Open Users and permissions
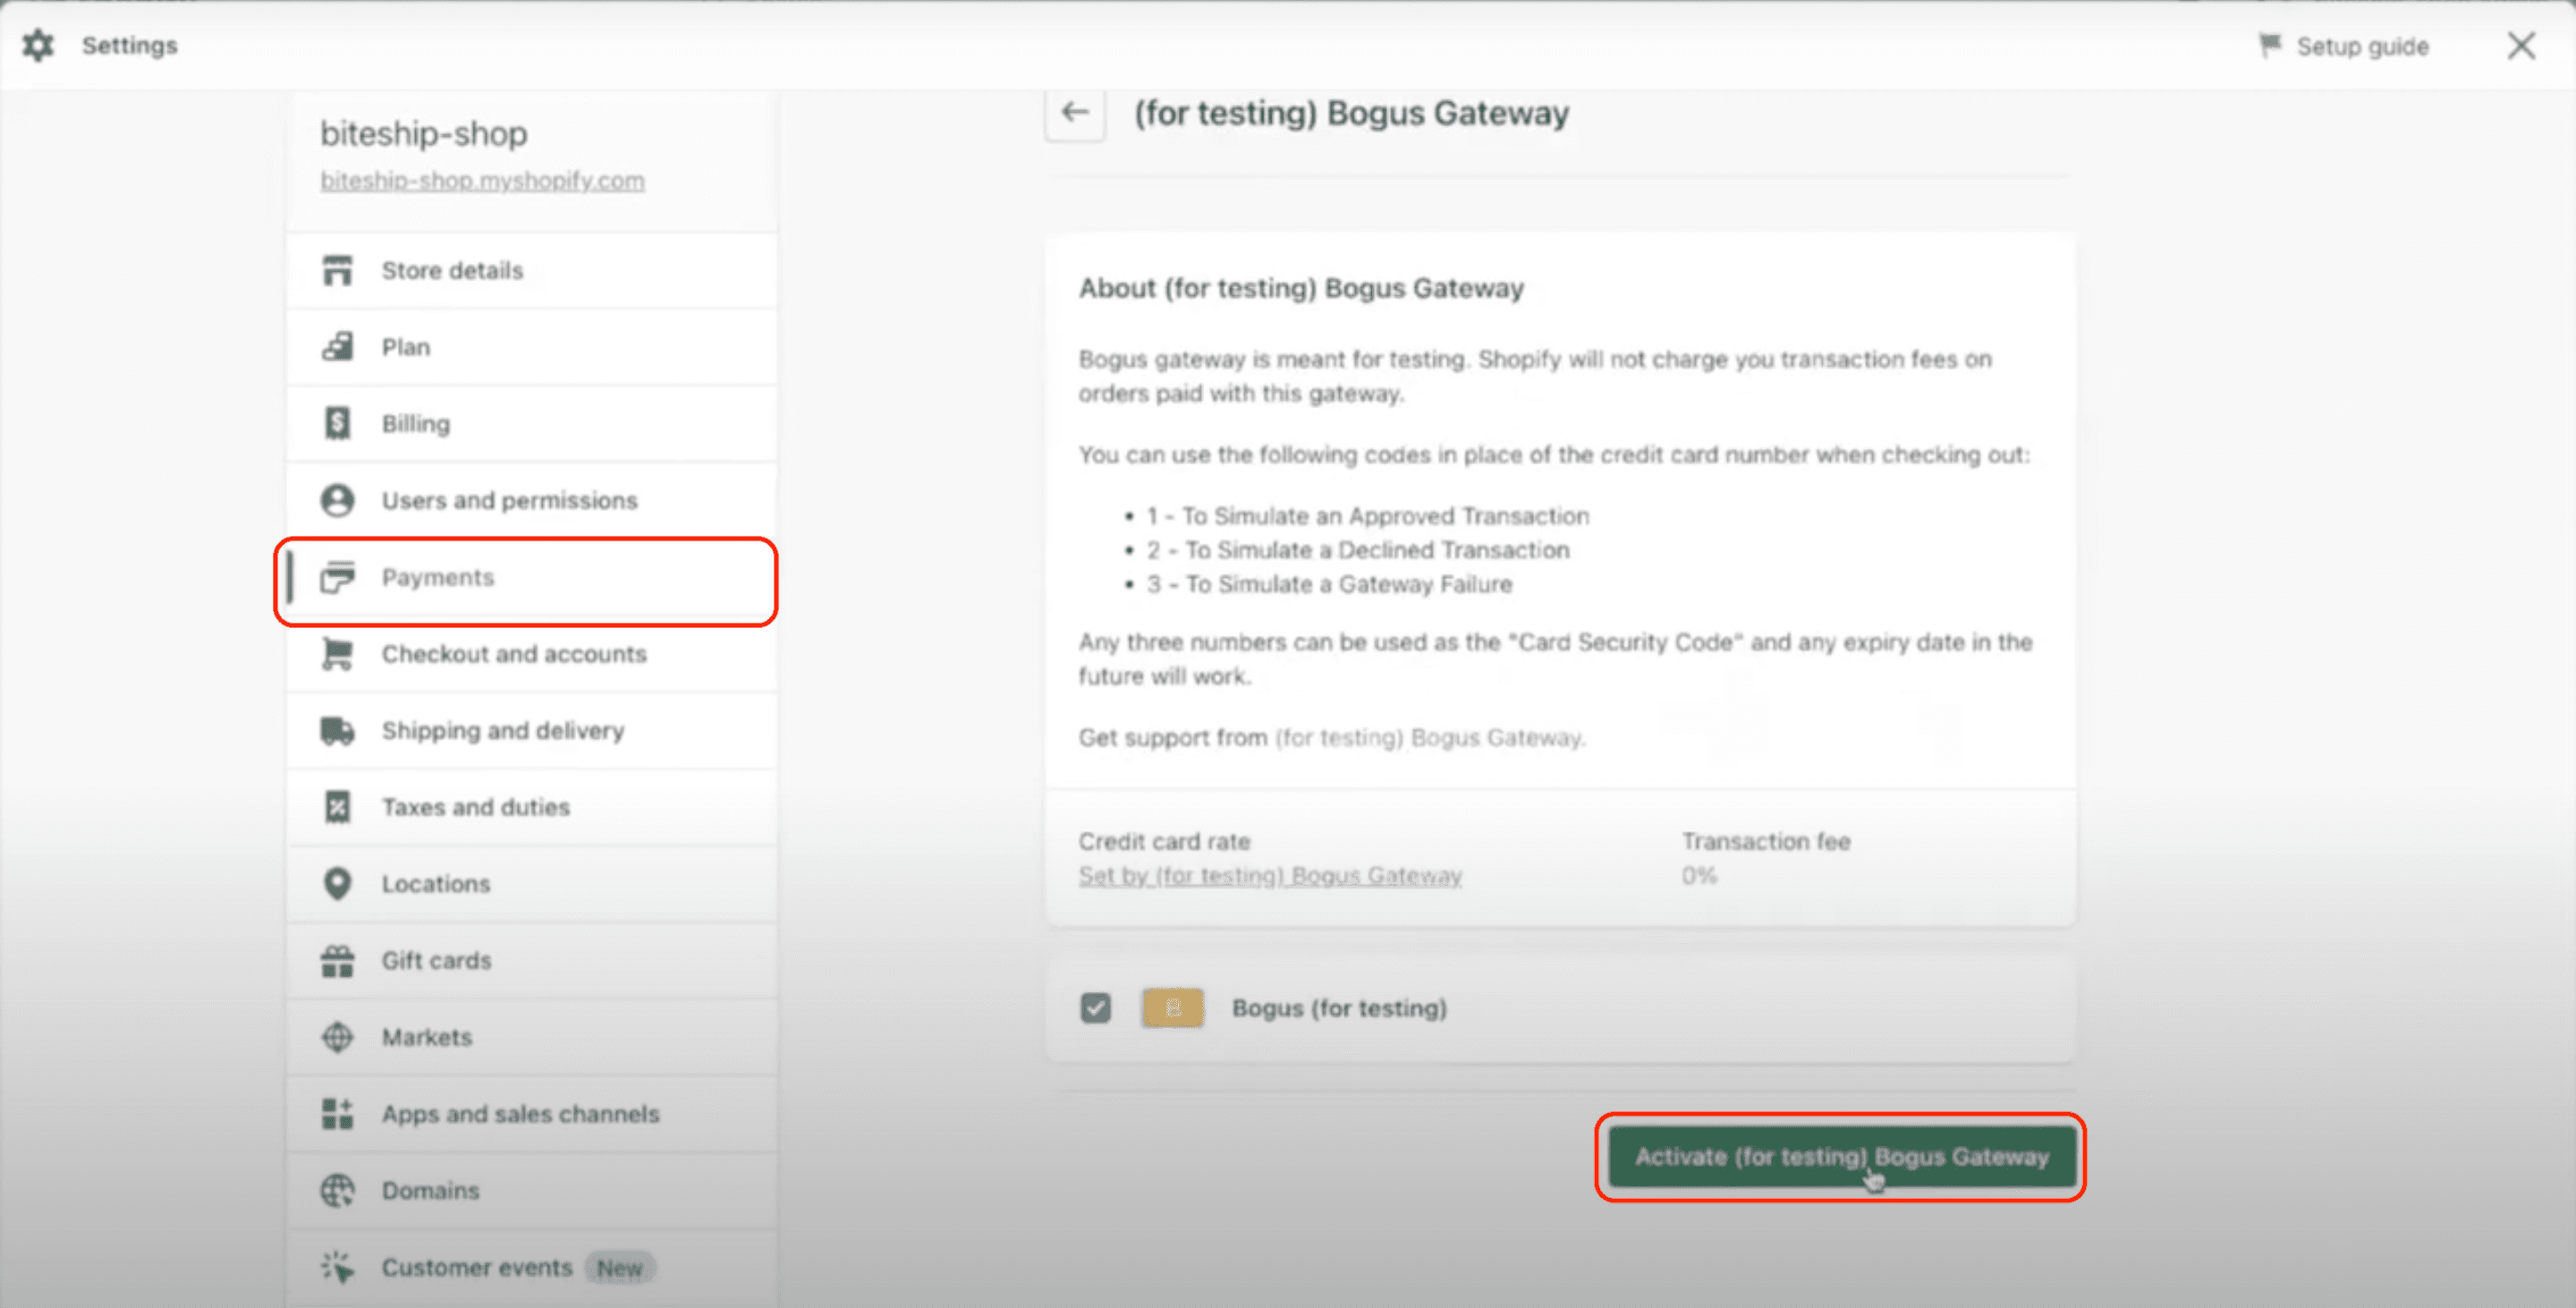 tap(531, 500)
